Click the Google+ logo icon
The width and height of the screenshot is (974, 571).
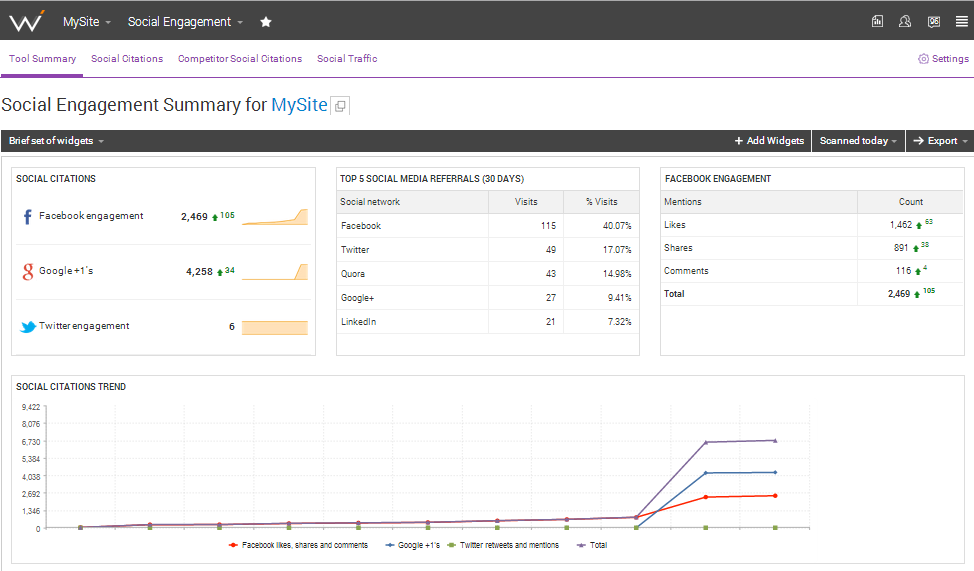[27, 272]
